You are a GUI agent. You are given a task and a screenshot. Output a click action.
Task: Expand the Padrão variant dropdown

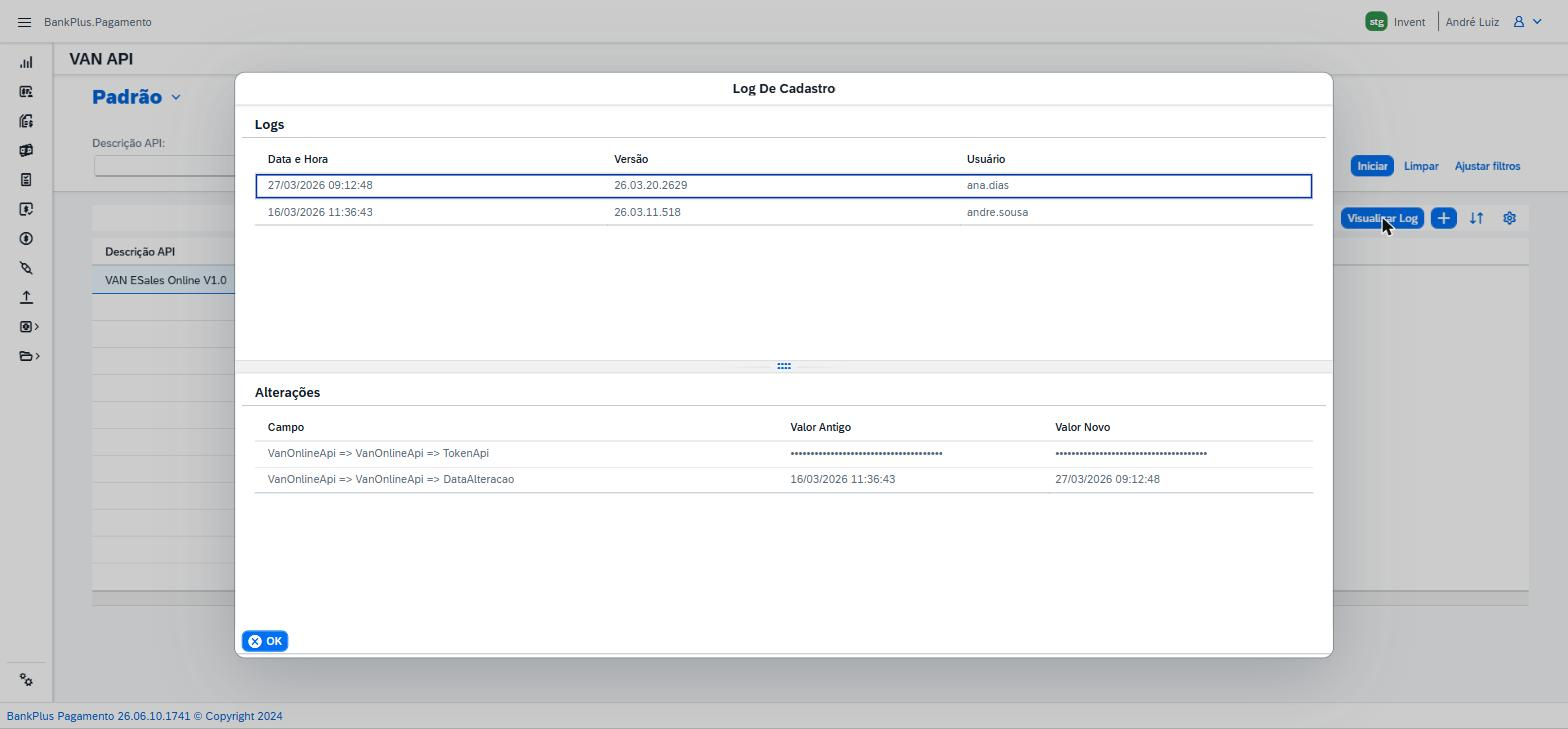(x=176, y=97)
